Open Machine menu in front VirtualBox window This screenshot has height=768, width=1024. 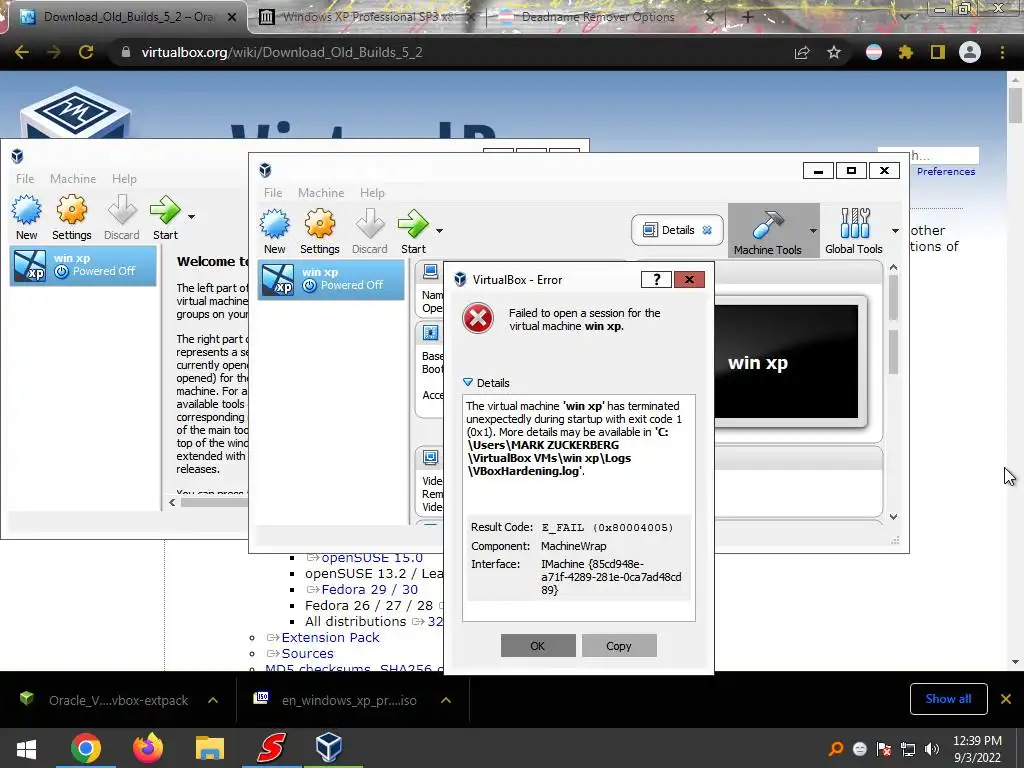pyautogui.click(x=321, y=193)
